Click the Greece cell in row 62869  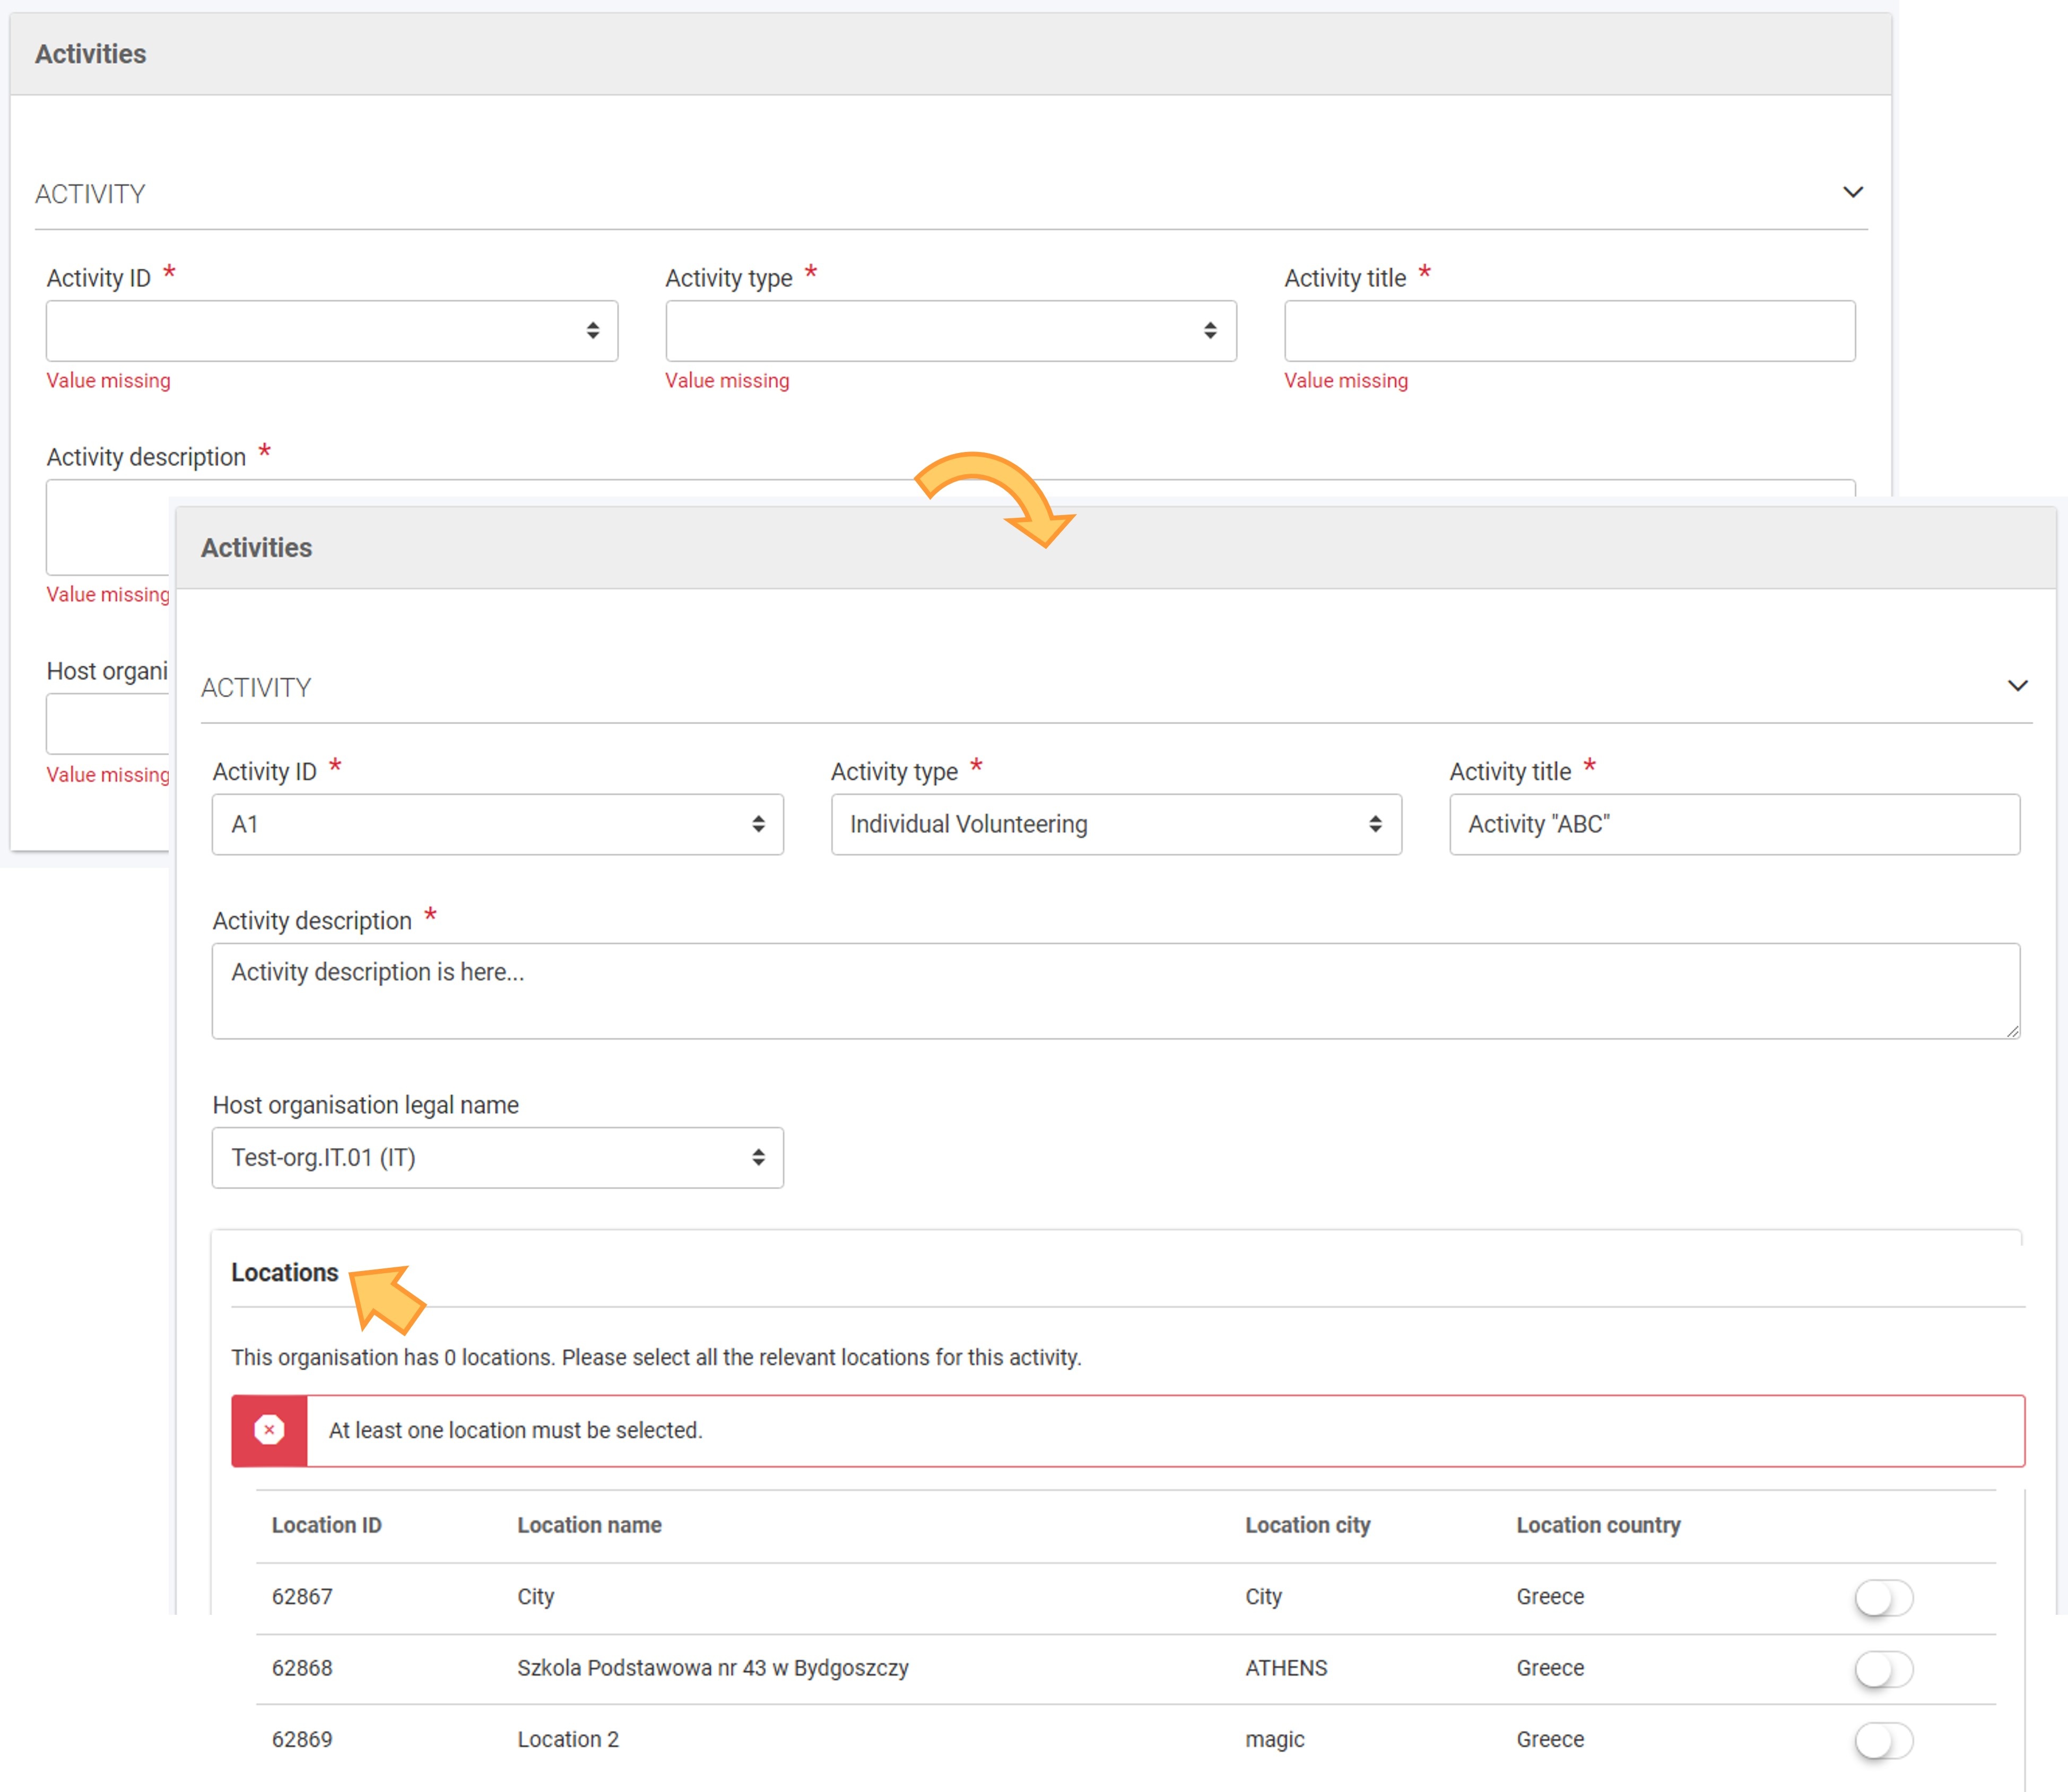[x=1550, y=1740]
